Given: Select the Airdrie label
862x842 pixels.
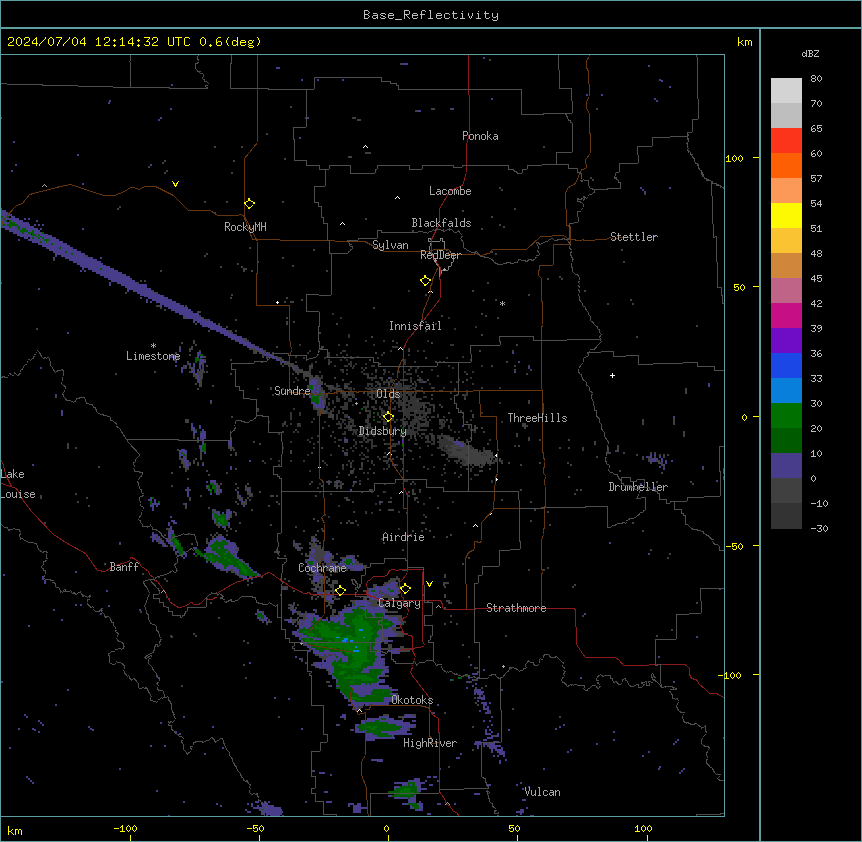Looking at the screenshot, I should (x=403, y=537).
